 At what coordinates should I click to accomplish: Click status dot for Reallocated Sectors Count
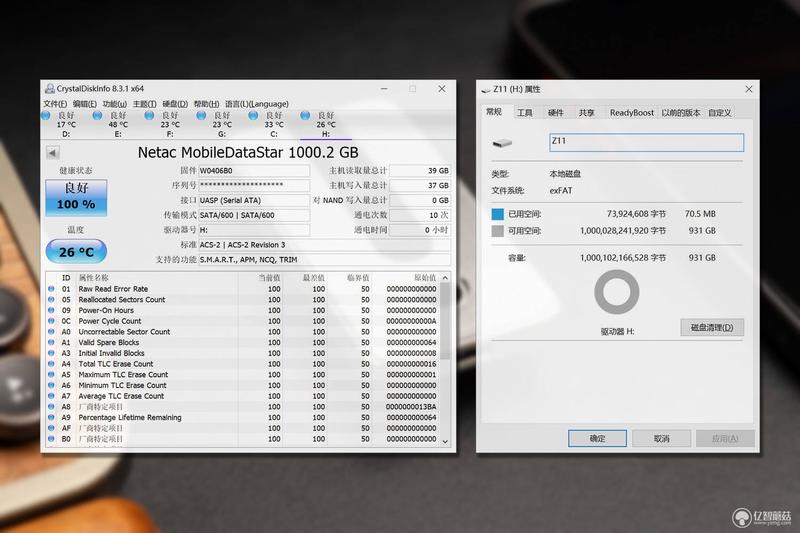click(51, 299)
